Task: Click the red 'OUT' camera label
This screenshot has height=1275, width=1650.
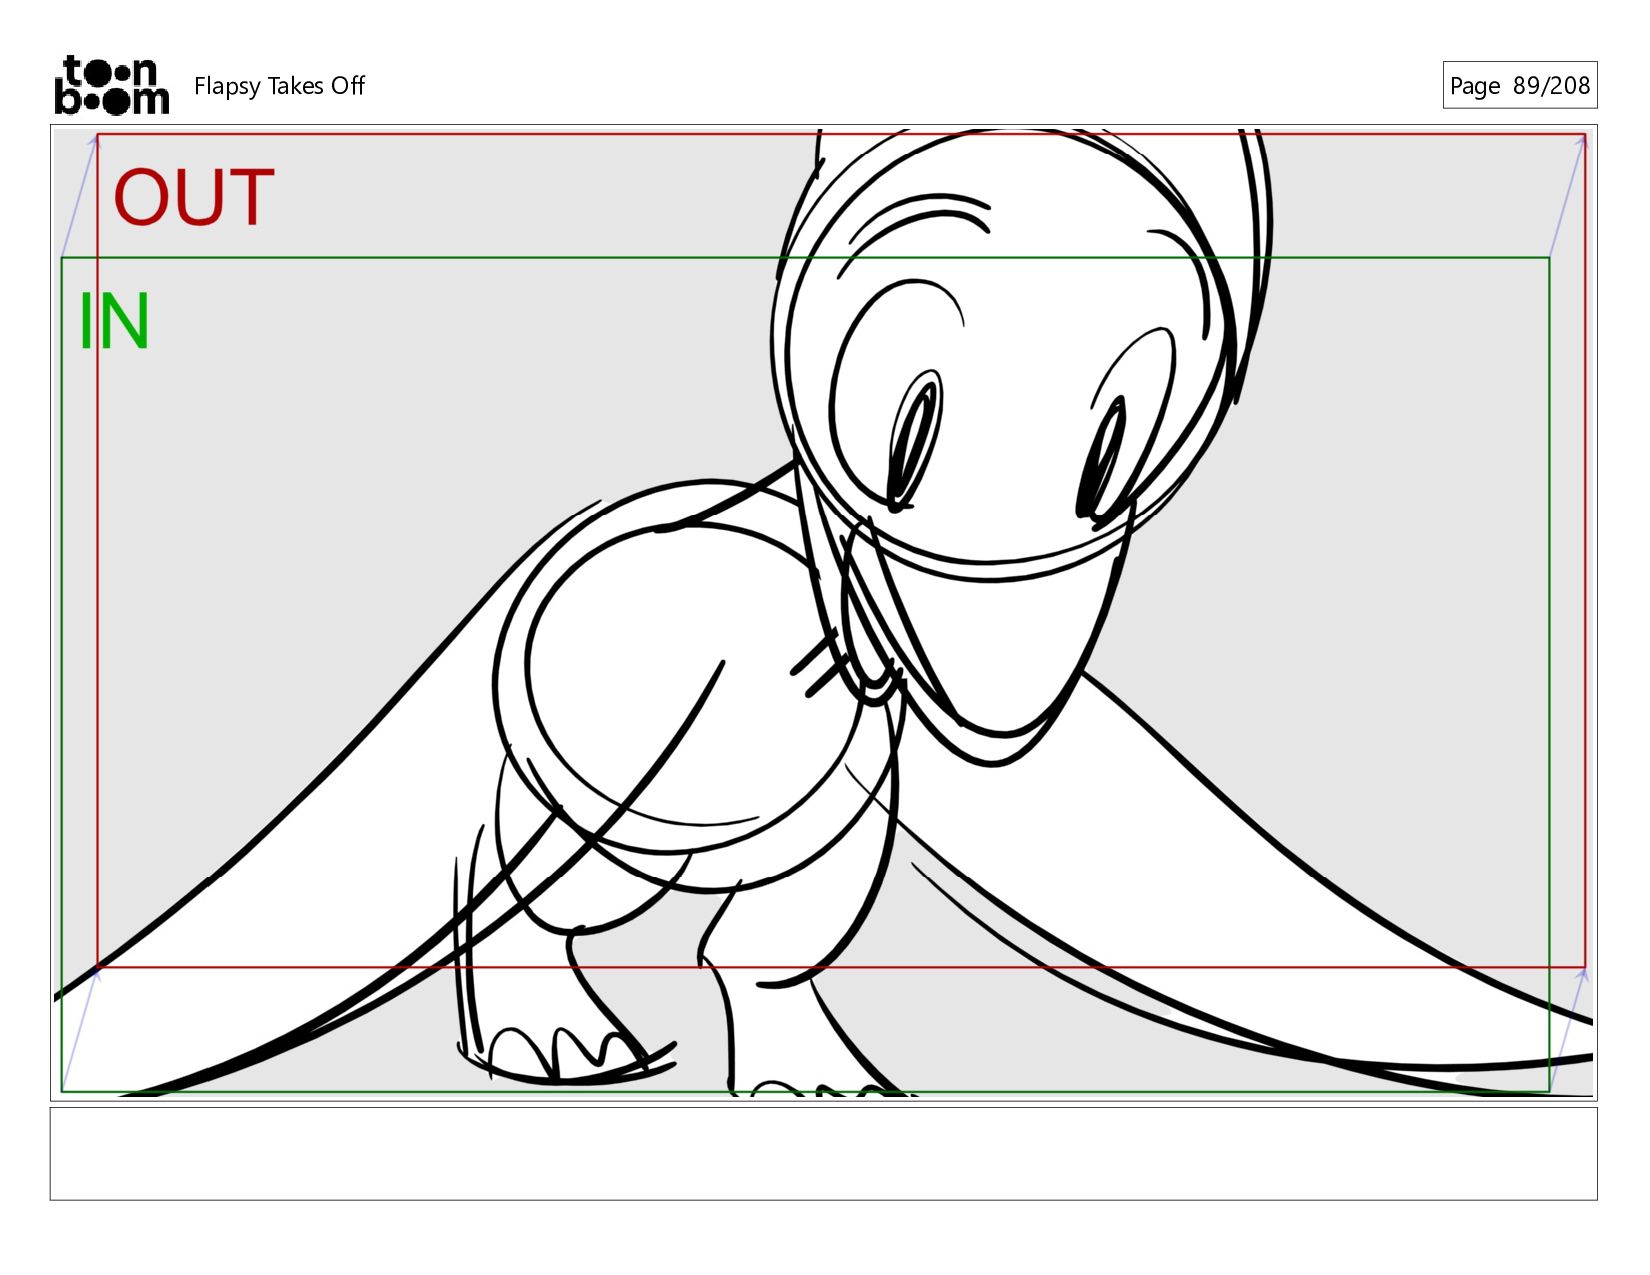Action: click(x=194, y=197)
